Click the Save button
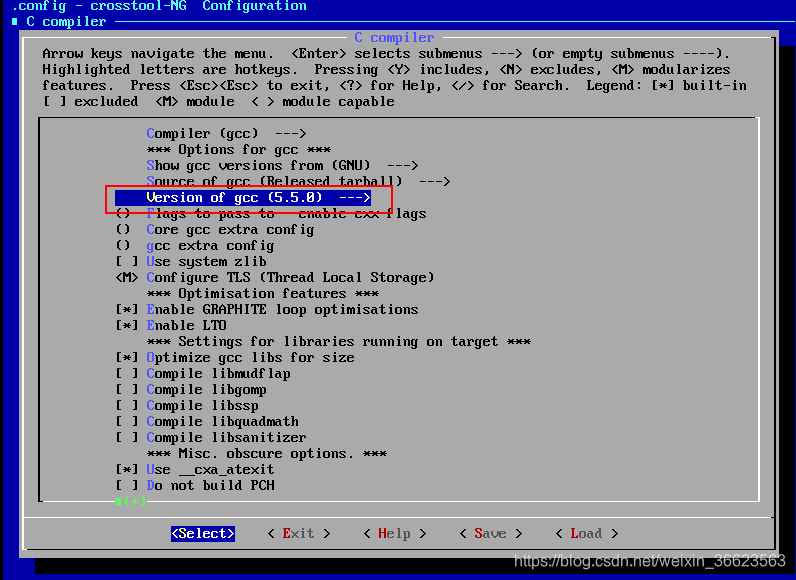Screen dimensions: 796x580 (490, 533)
